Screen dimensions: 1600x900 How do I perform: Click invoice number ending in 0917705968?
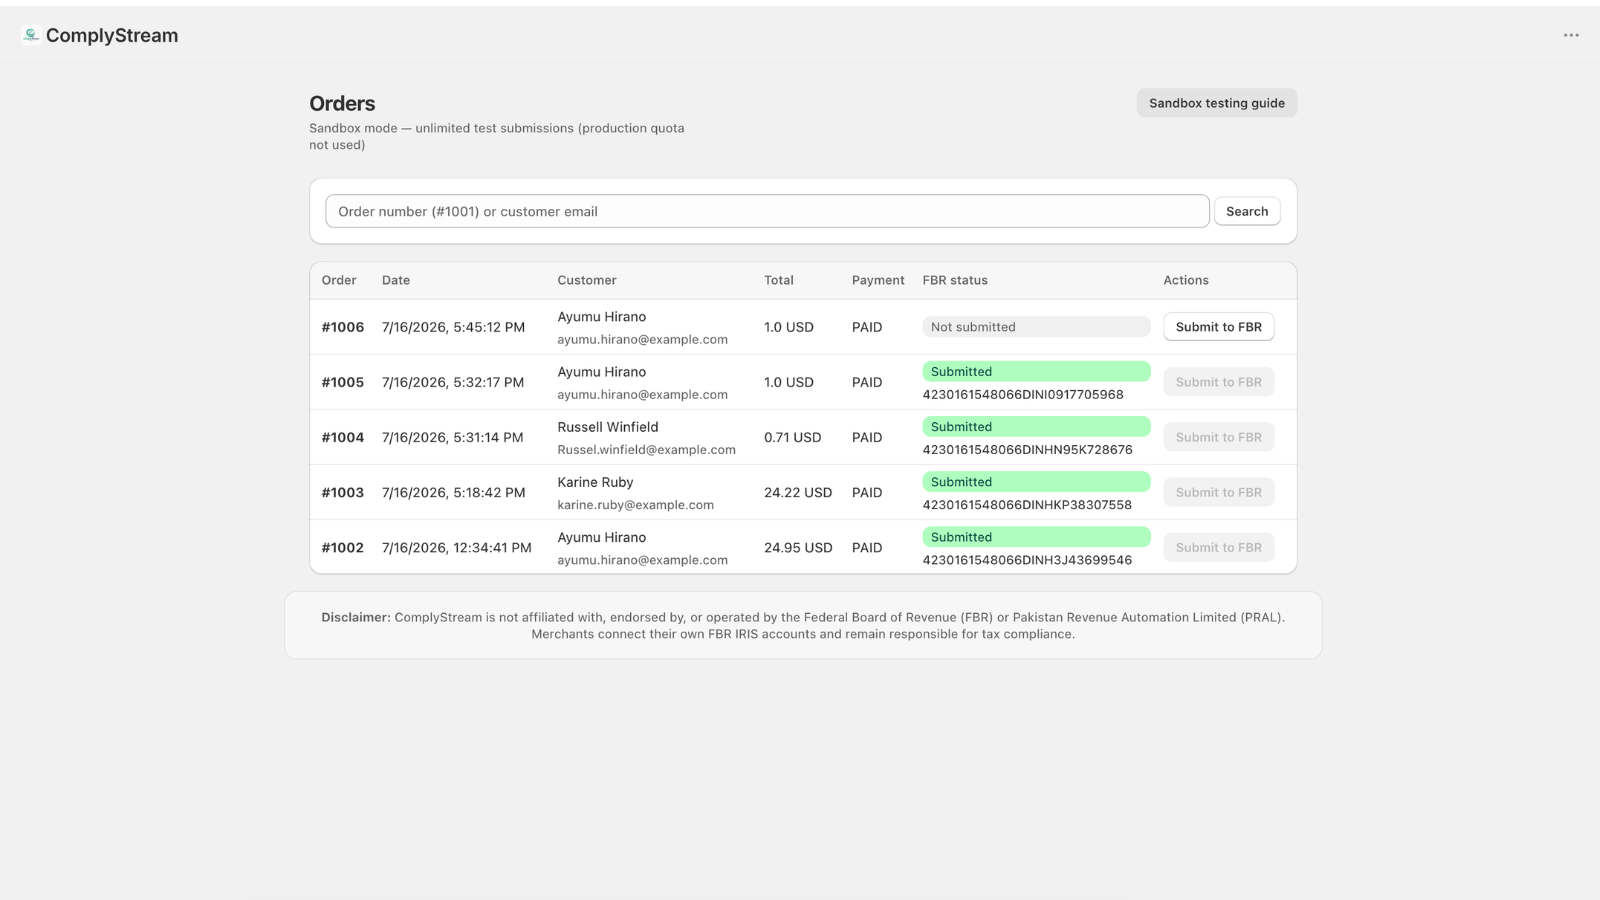[1023, 395]
